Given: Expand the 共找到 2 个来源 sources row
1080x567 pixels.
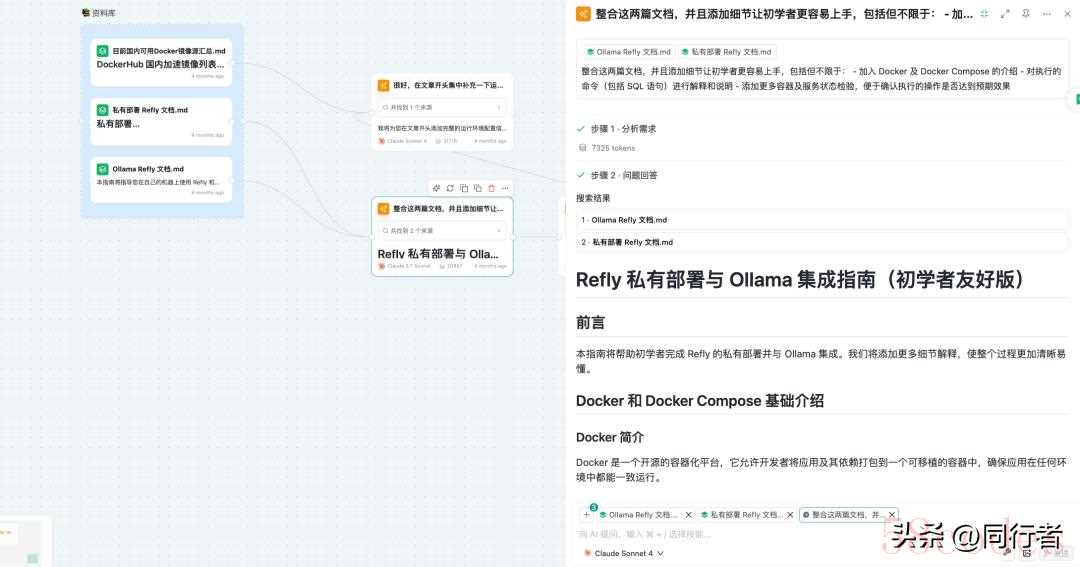Looking at the screenshot, I should coord(442,231).
